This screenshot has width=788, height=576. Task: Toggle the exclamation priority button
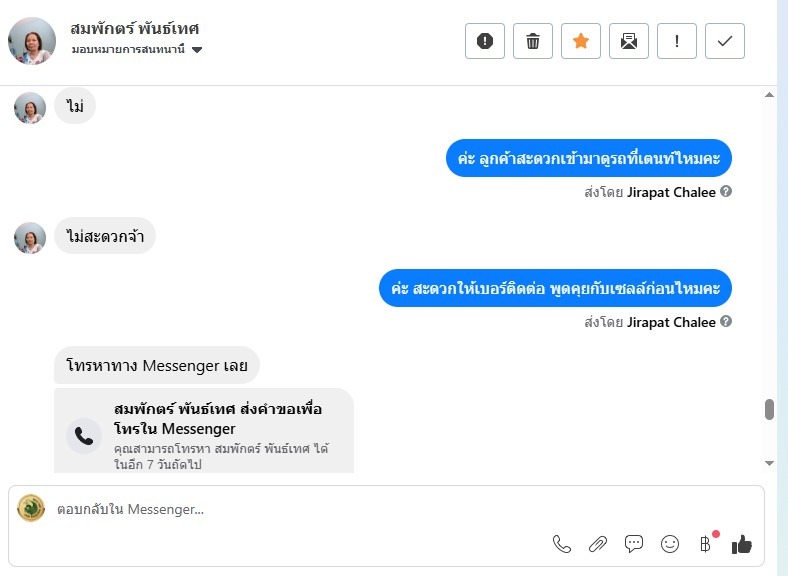pyautogui.click(x=677, y=41)
